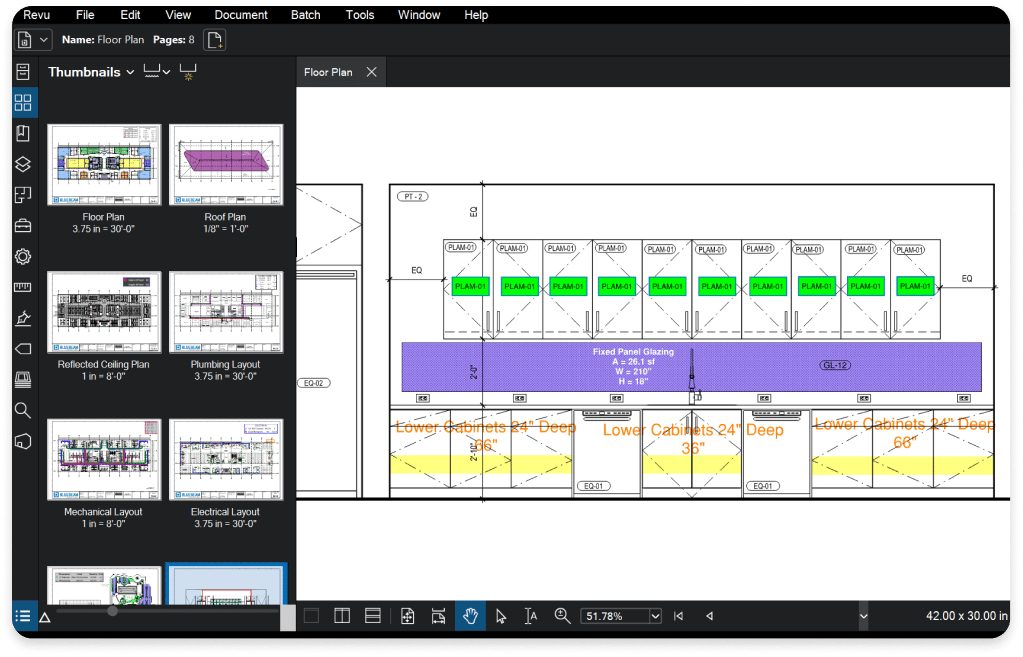Toggle split view vertical layout
The image size is (1023, 657).
[x=342, y=616]
